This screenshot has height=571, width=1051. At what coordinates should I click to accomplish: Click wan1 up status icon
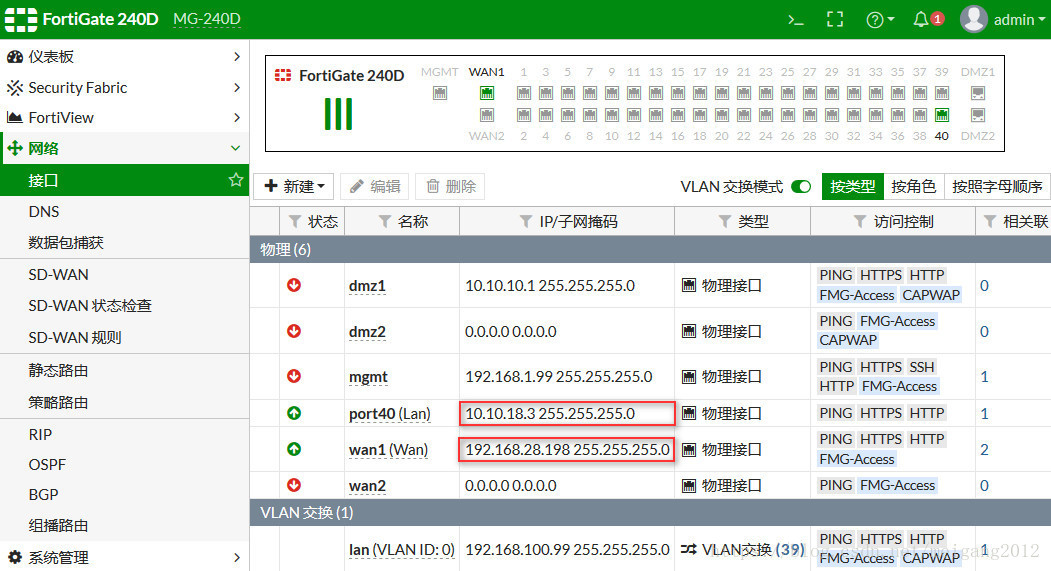click(294, 449)
